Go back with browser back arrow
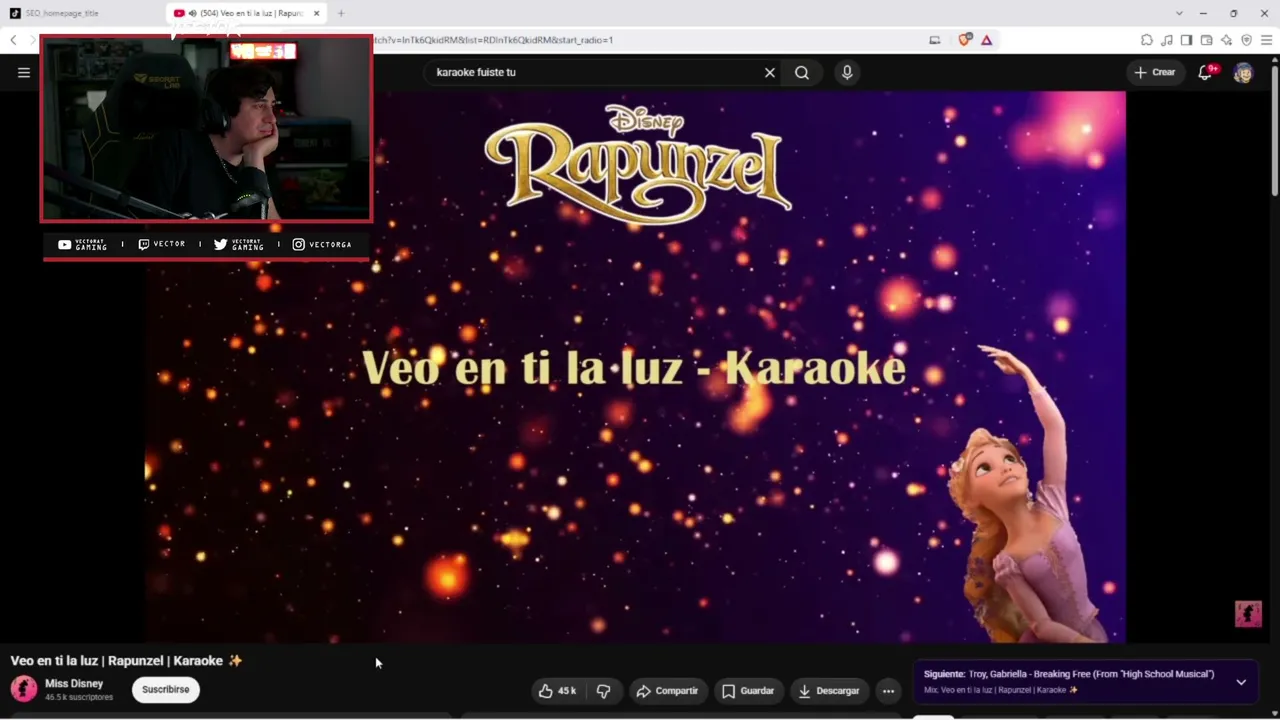1280x720 pixels. click(13, 40)
